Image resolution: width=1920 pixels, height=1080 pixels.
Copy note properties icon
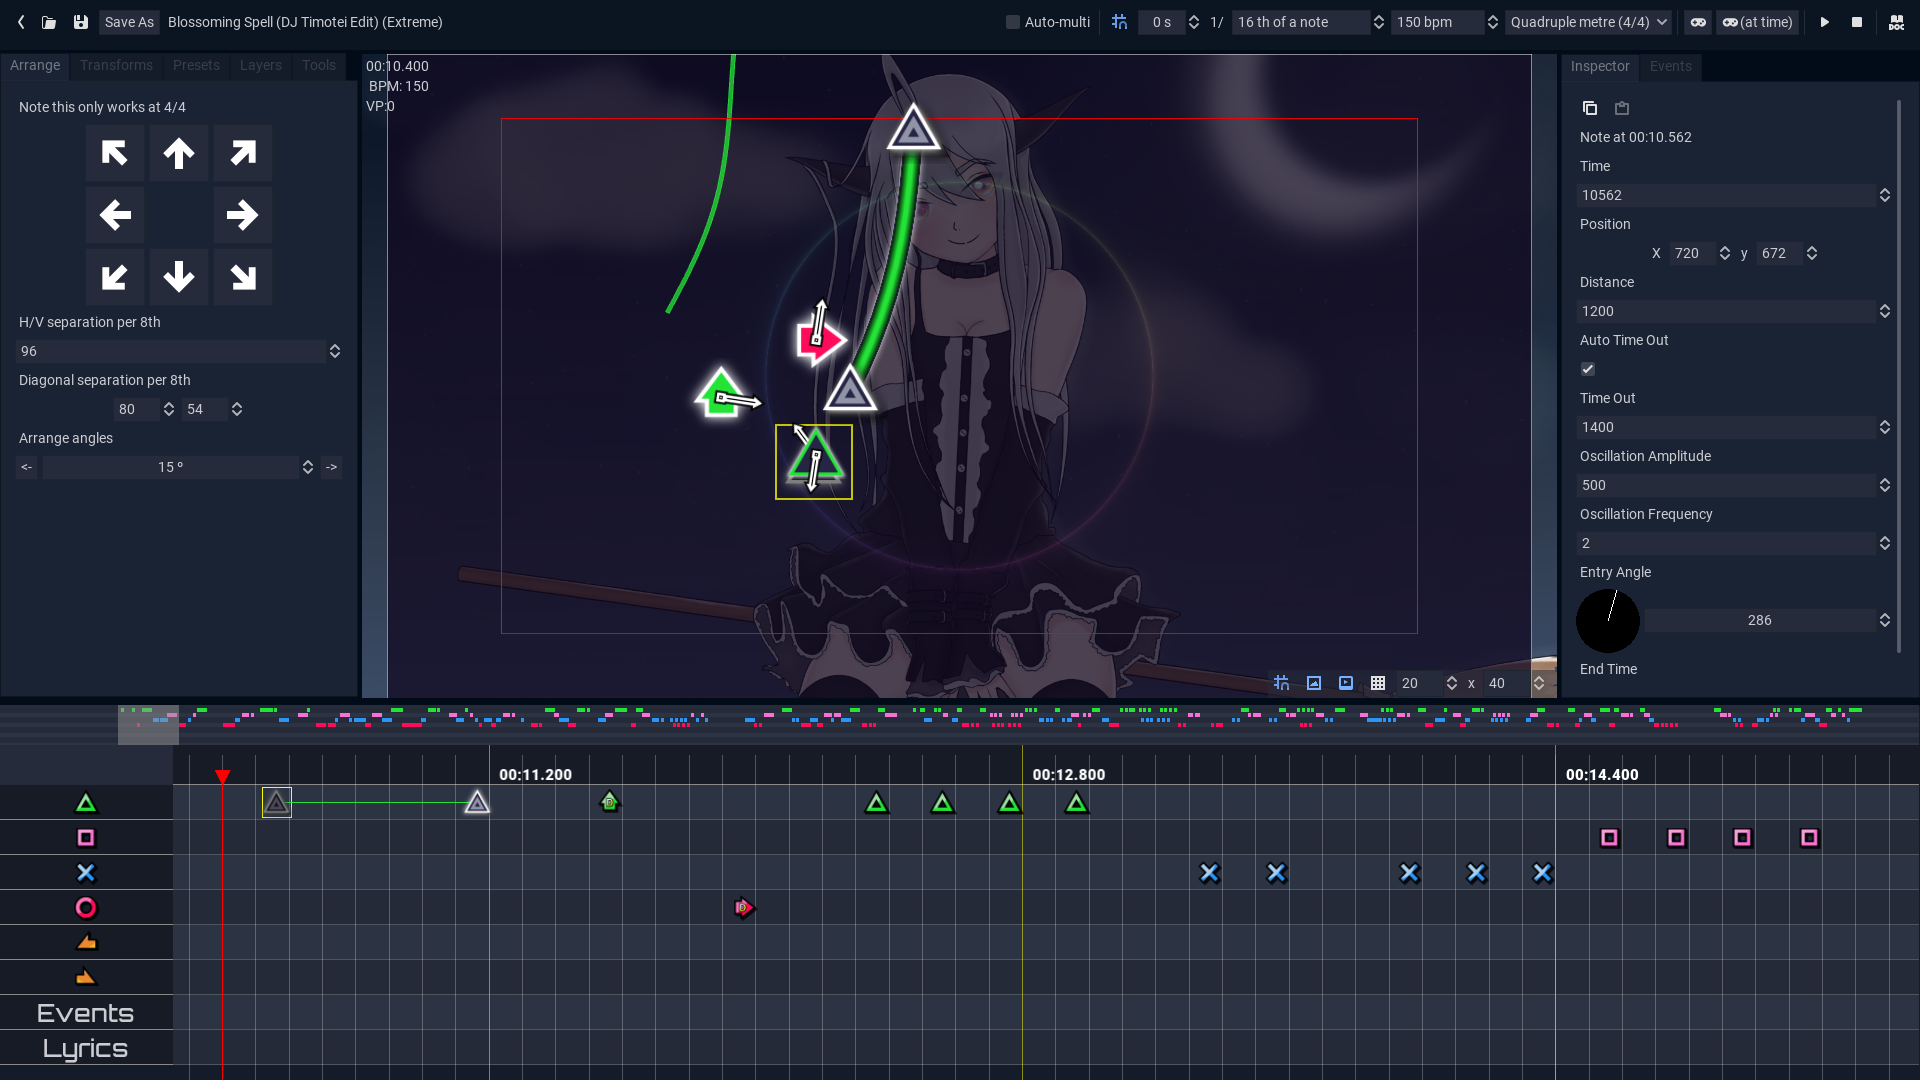[x=1590, y=108]
